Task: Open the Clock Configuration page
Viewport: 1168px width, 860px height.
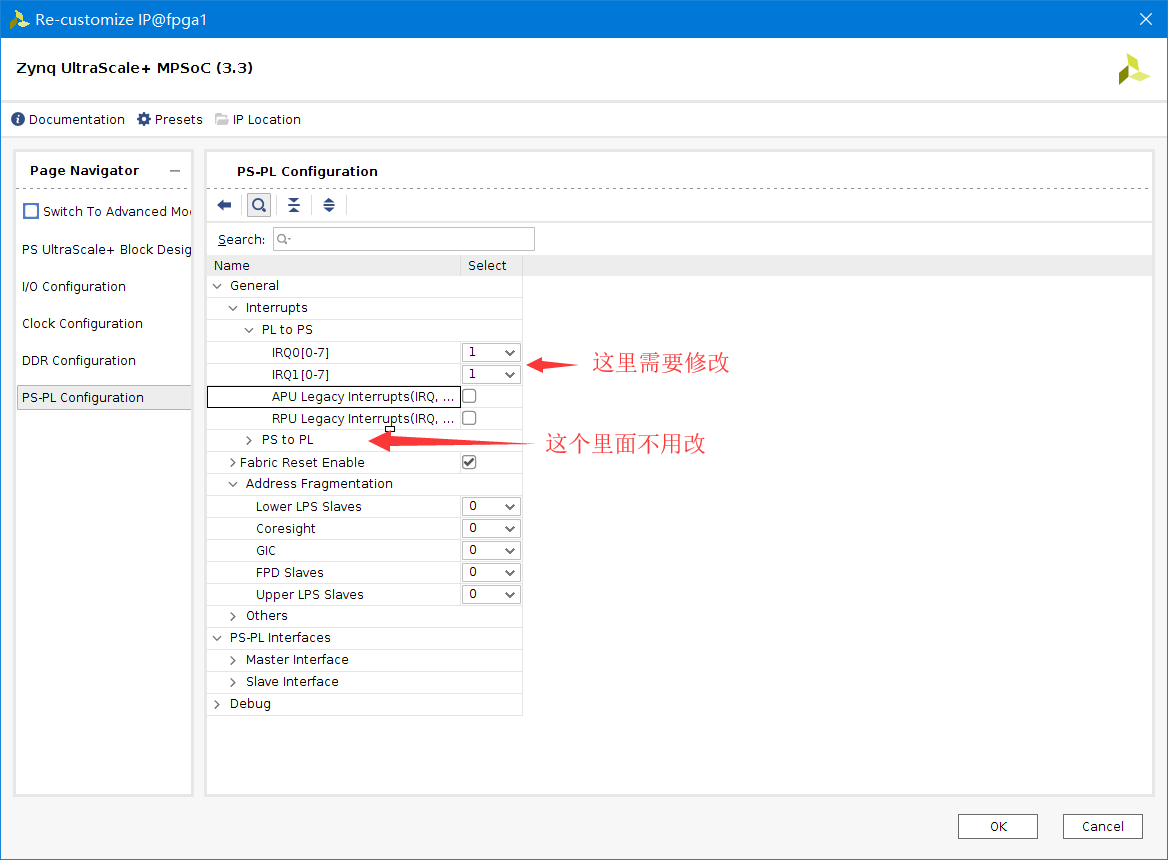Action: 82,323
